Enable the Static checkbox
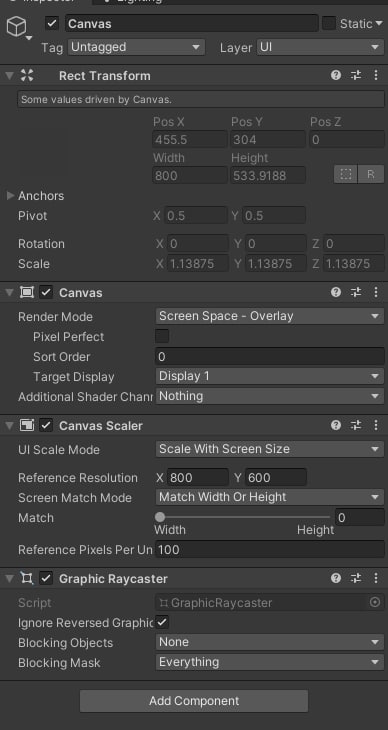The height and width of the screenshot is (730, 388). click(x=329, y=23)
